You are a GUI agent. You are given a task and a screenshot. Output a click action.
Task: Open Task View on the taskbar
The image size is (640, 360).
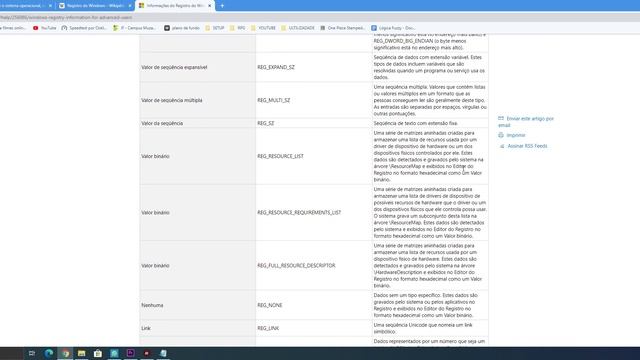click(x=32, y=353)
